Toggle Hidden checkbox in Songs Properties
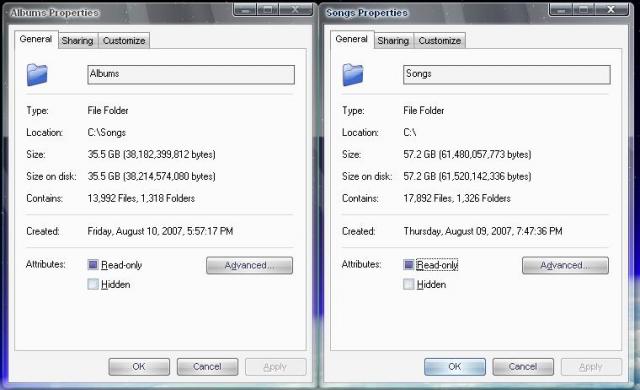The width and height of the screenshot is (640, 390). 409,284
